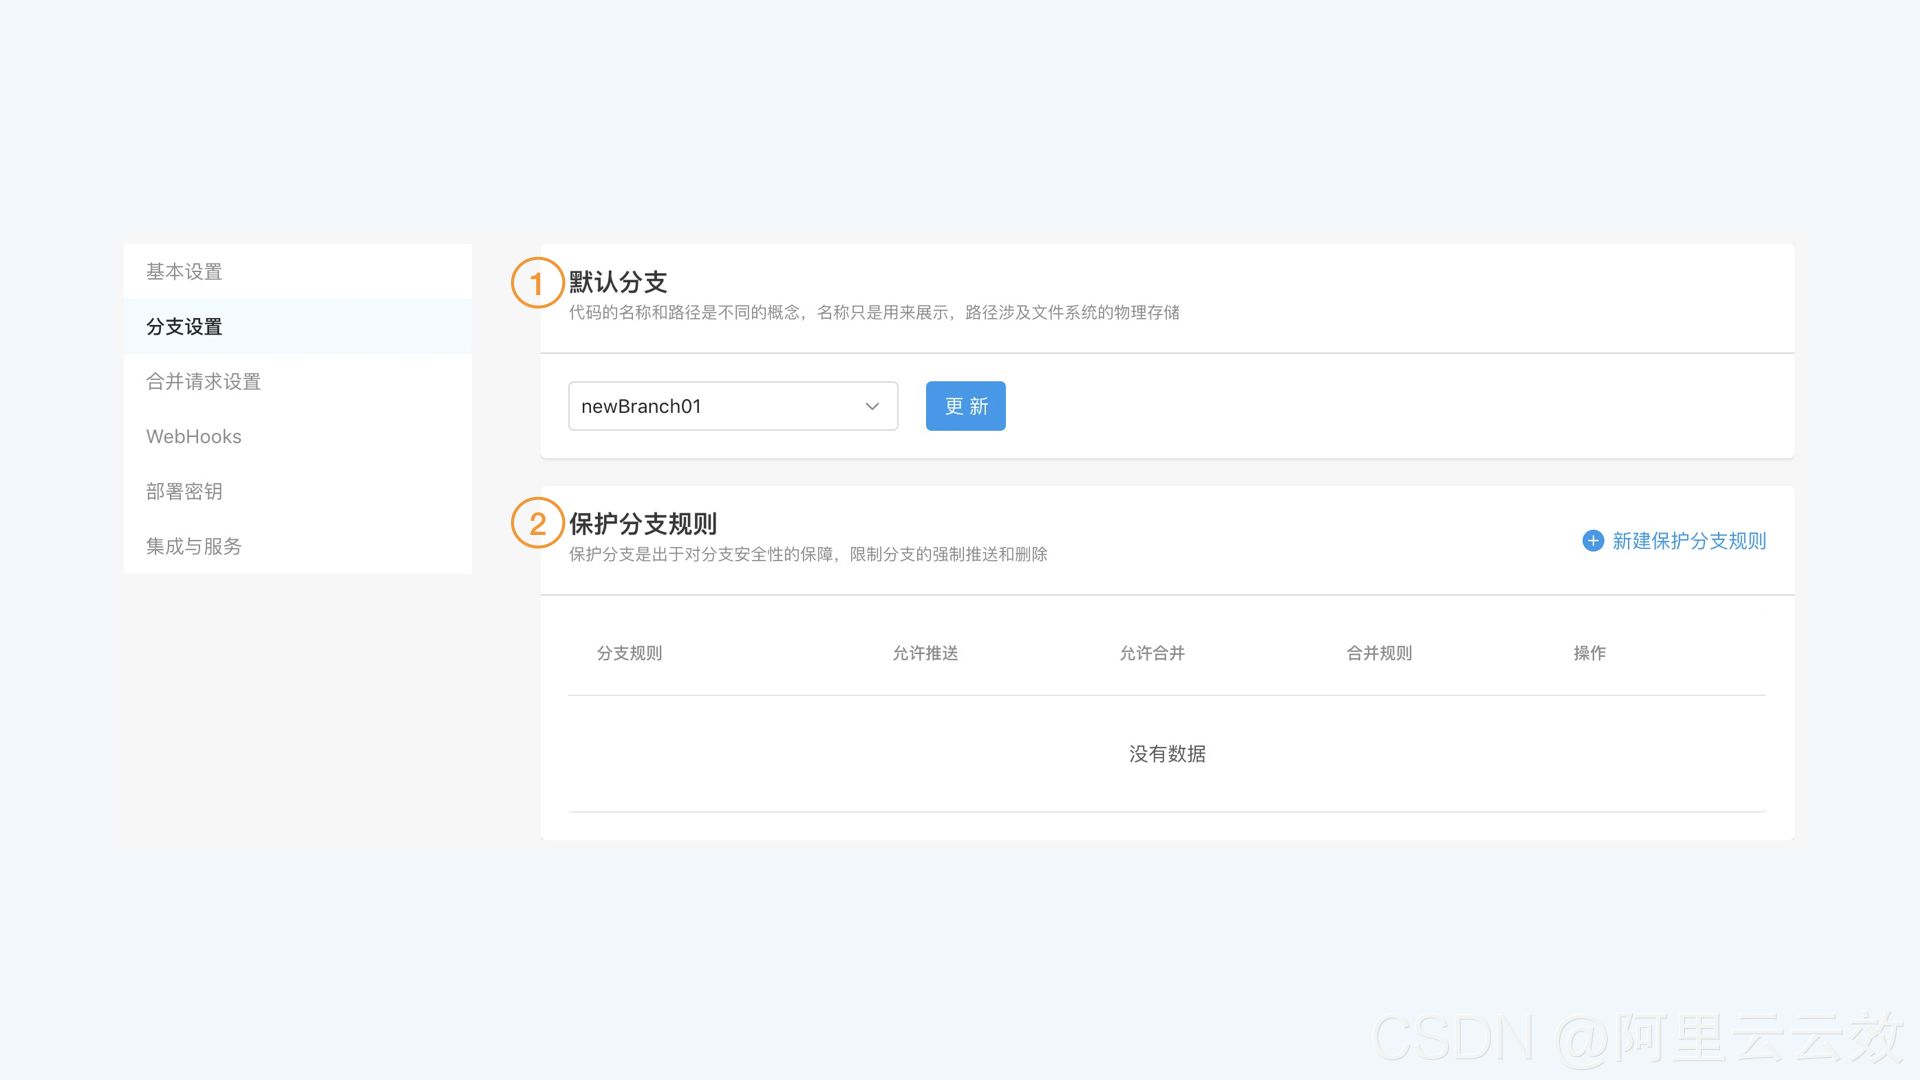Open the default branch newBranch01 selector

click(720, 406)
